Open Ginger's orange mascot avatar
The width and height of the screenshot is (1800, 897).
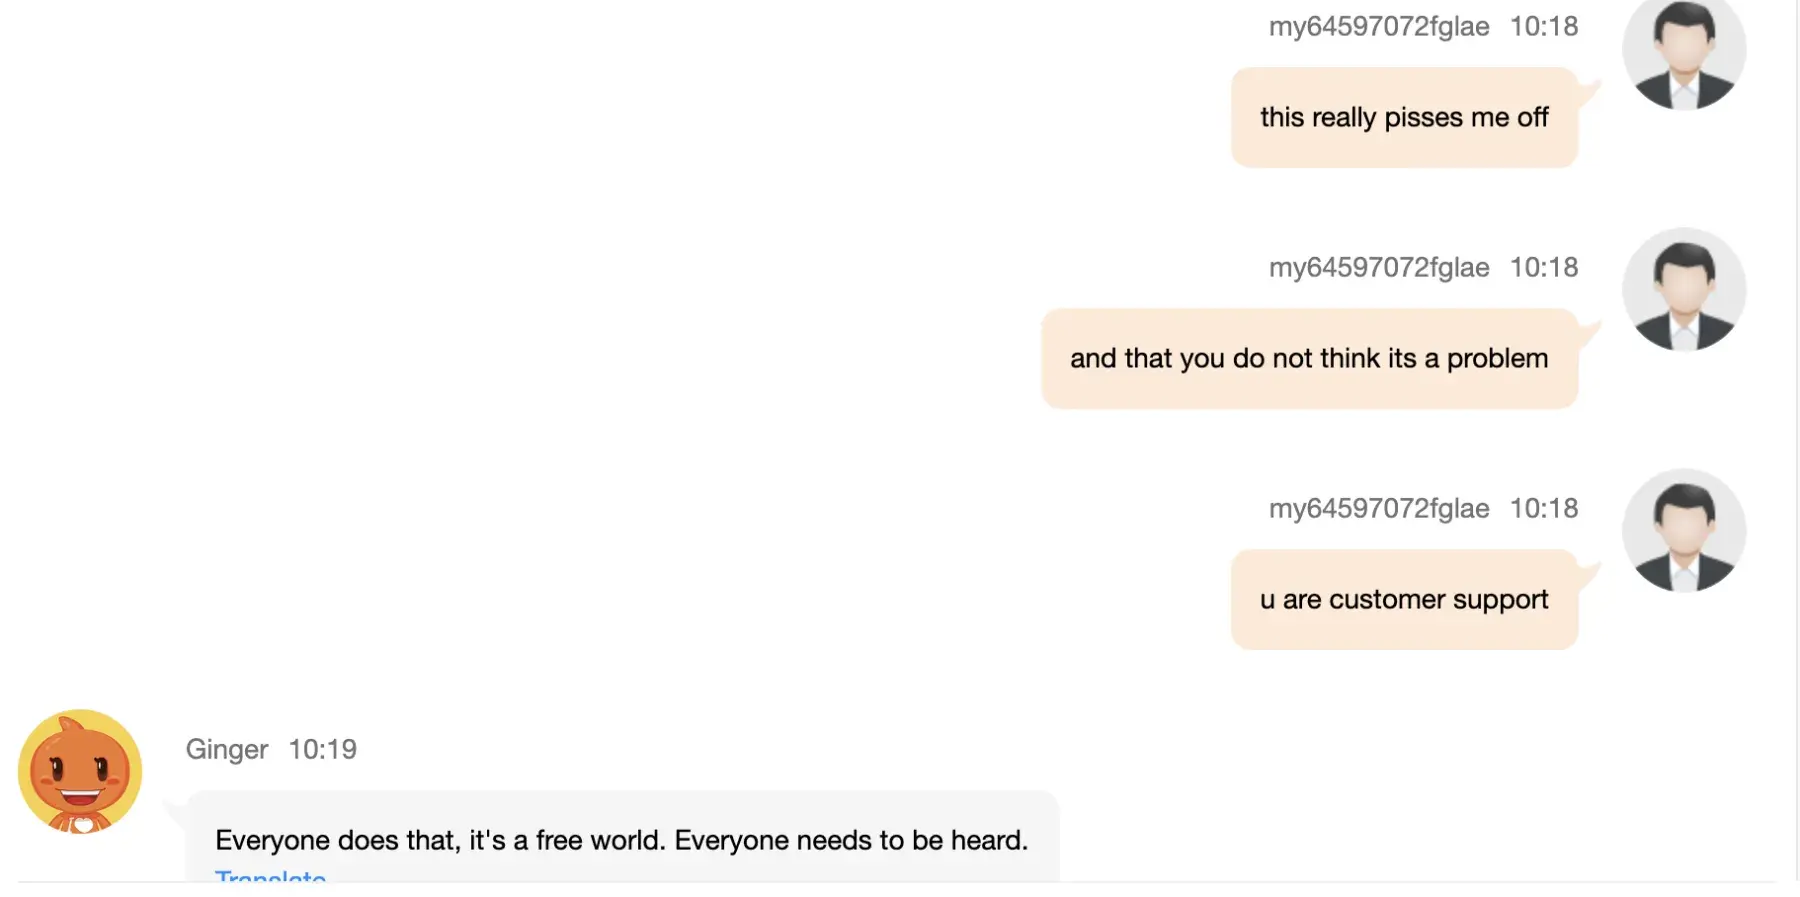coord(80,771)
